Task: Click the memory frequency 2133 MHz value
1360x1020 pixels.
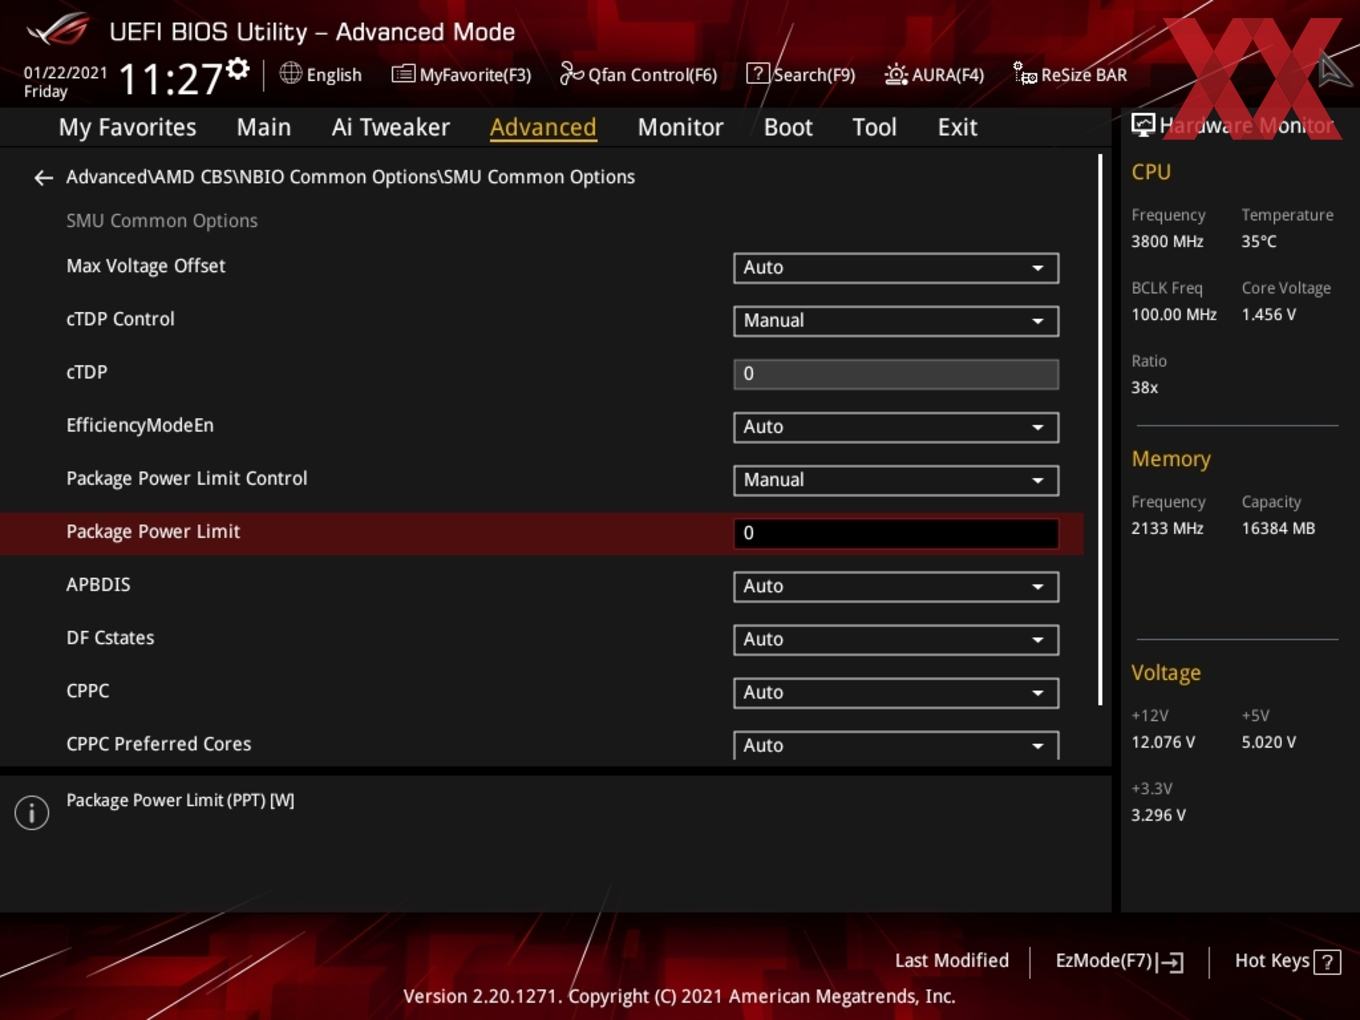Action: pos(1167,528)
